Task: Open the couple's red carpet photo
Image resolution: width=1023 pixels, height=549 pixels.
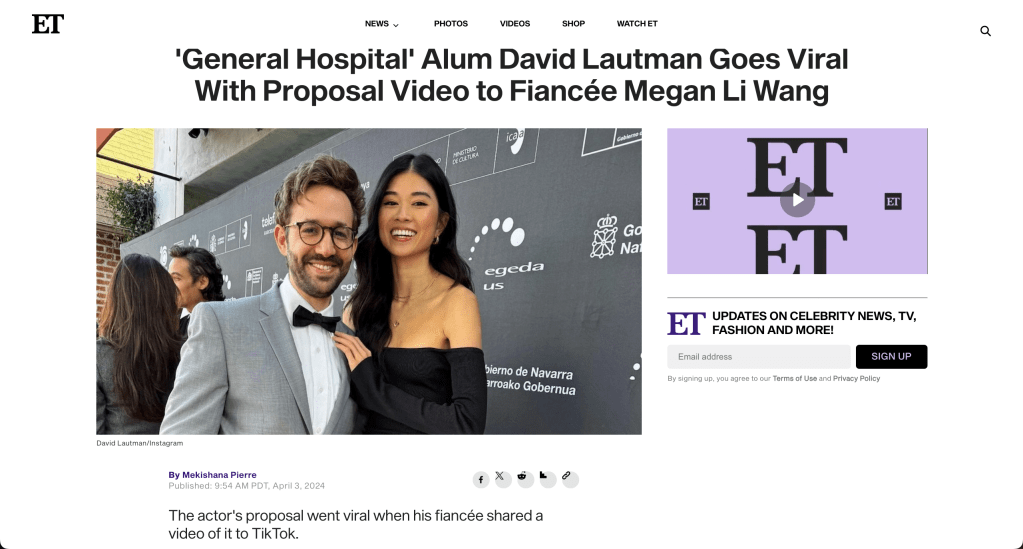Action: [369, 281]
